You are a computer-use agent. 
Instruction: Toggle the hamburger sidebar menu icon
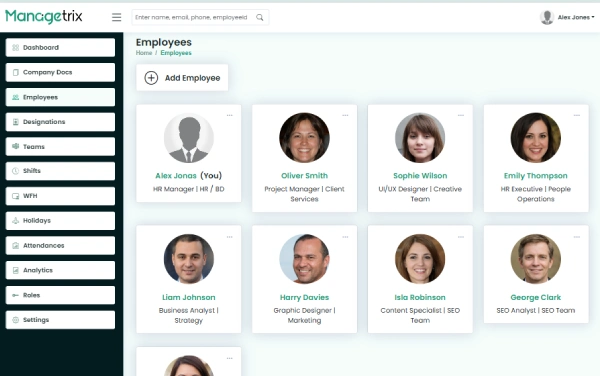point(116,17)
